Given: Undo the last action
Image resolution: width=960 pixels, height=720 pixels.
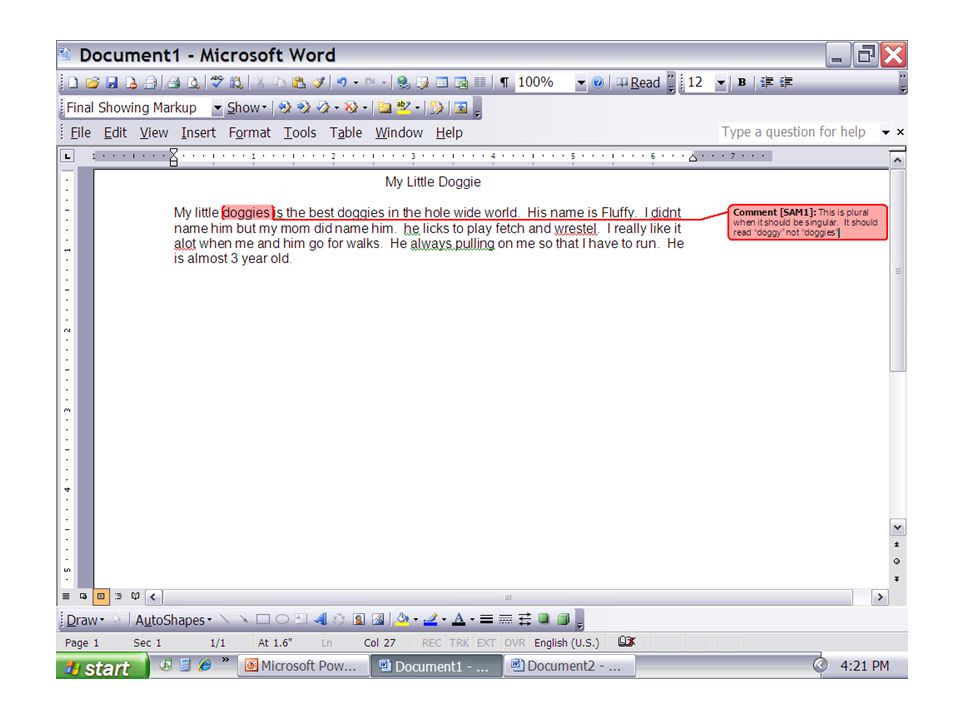Looking at the screenshot, I should tap(342, 83).
